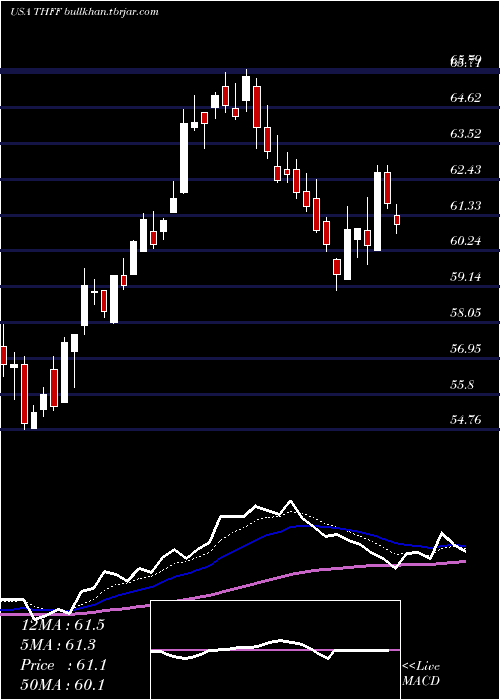Image resolution: width=500 pixels, height=700 pixels.
Task: Click the 59.14 price axis label
Action: 466,277
